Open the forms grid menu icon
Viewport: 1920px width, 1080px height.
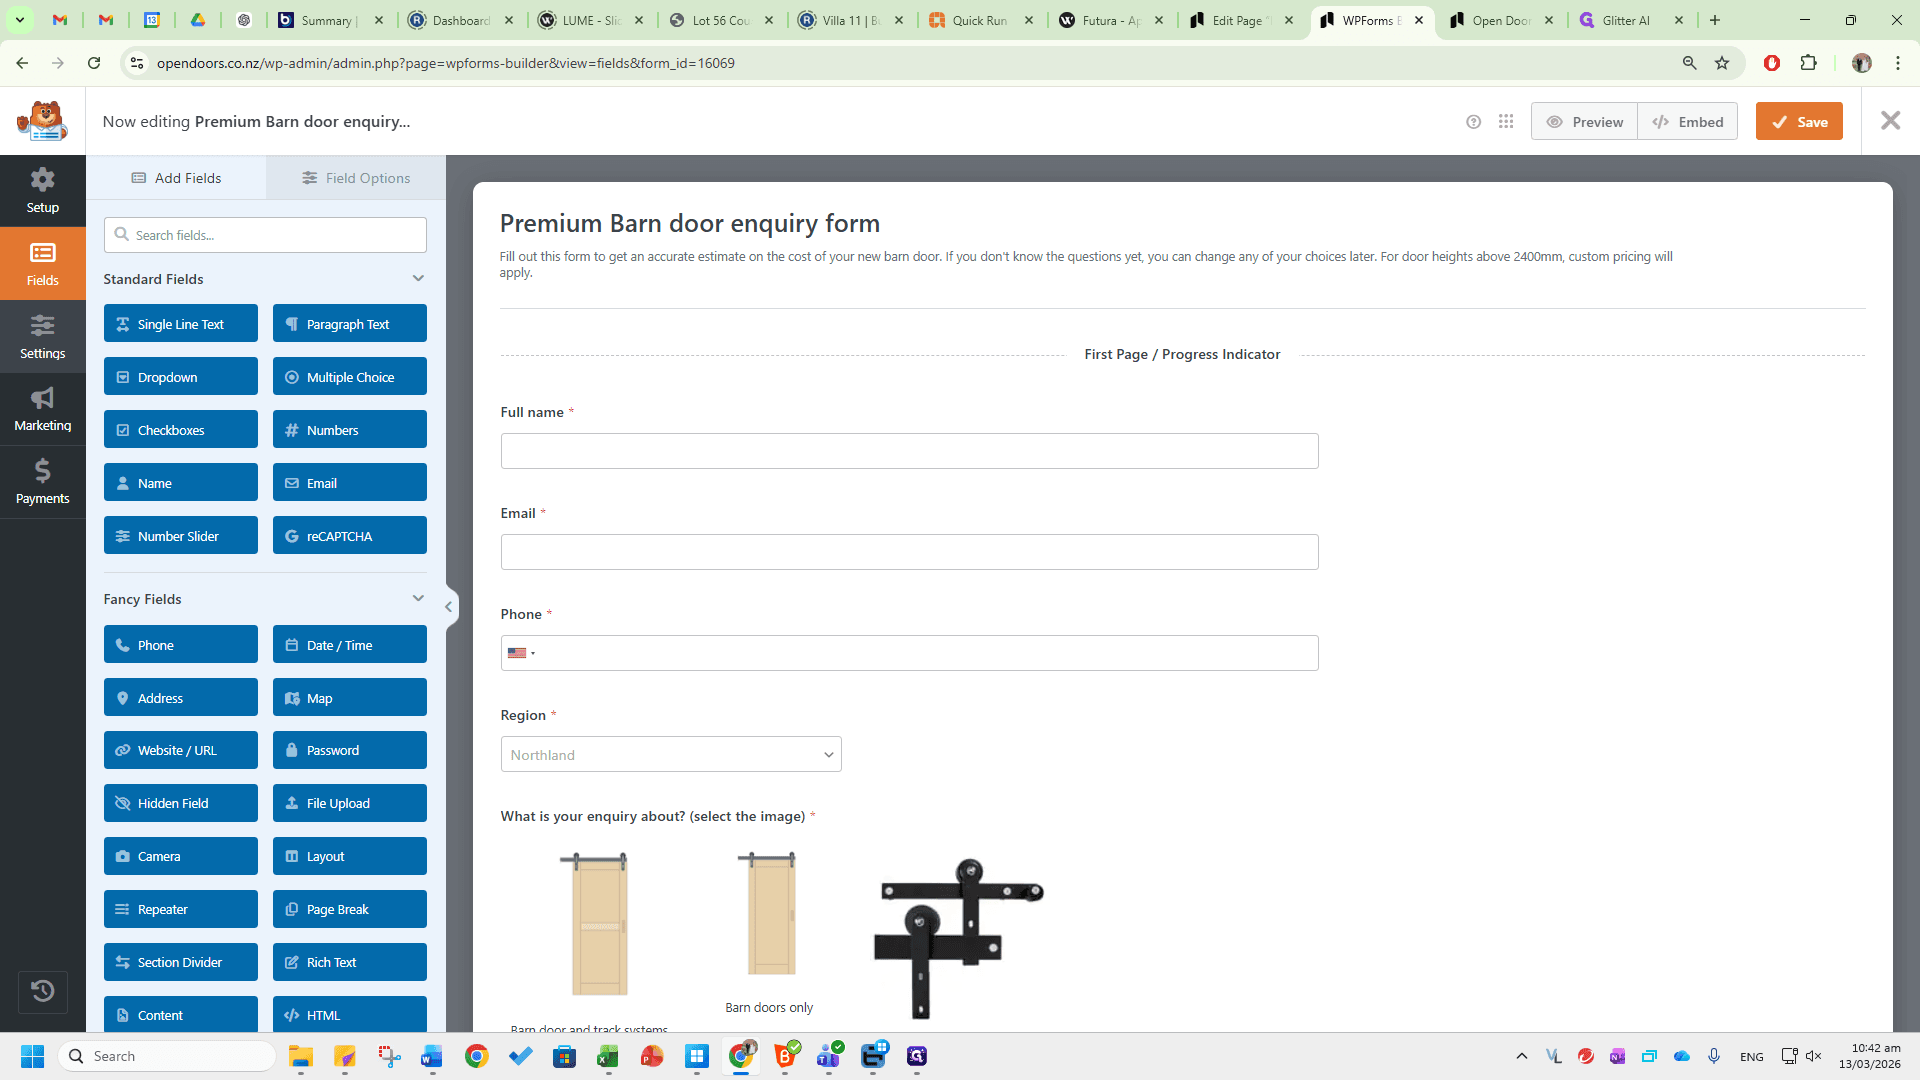coord(1506,122)
